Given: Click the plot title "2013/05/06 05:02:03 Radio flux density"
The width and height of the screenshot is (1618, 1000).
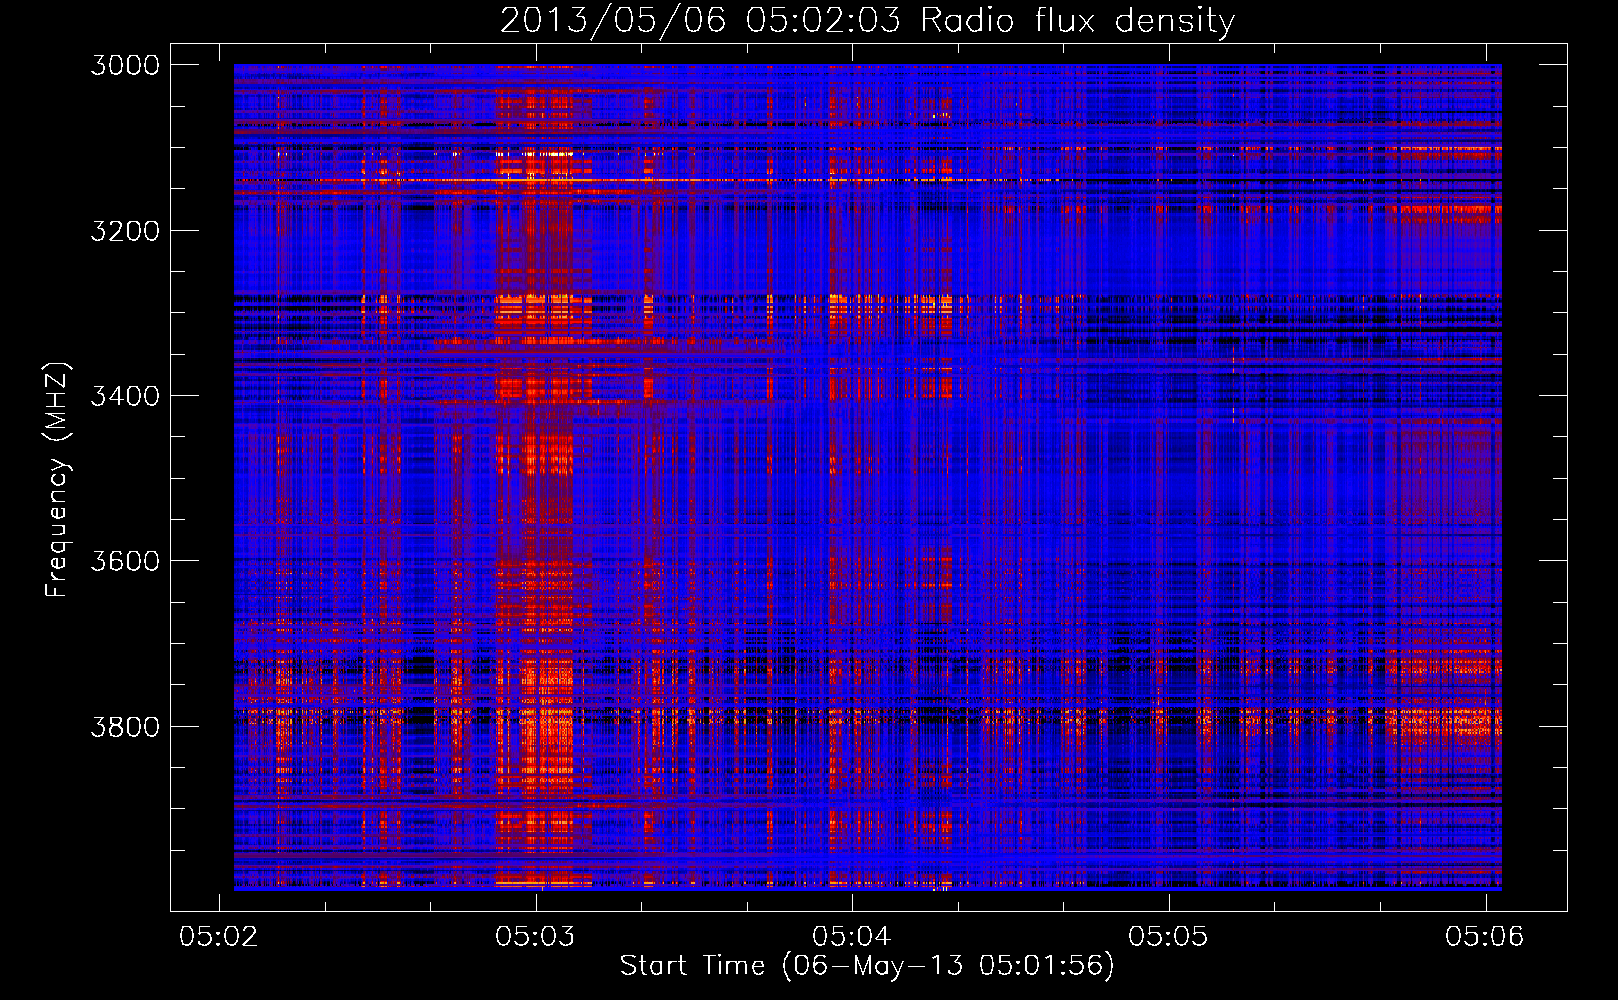Looking at the screenshot, I should tap(867, 21).
